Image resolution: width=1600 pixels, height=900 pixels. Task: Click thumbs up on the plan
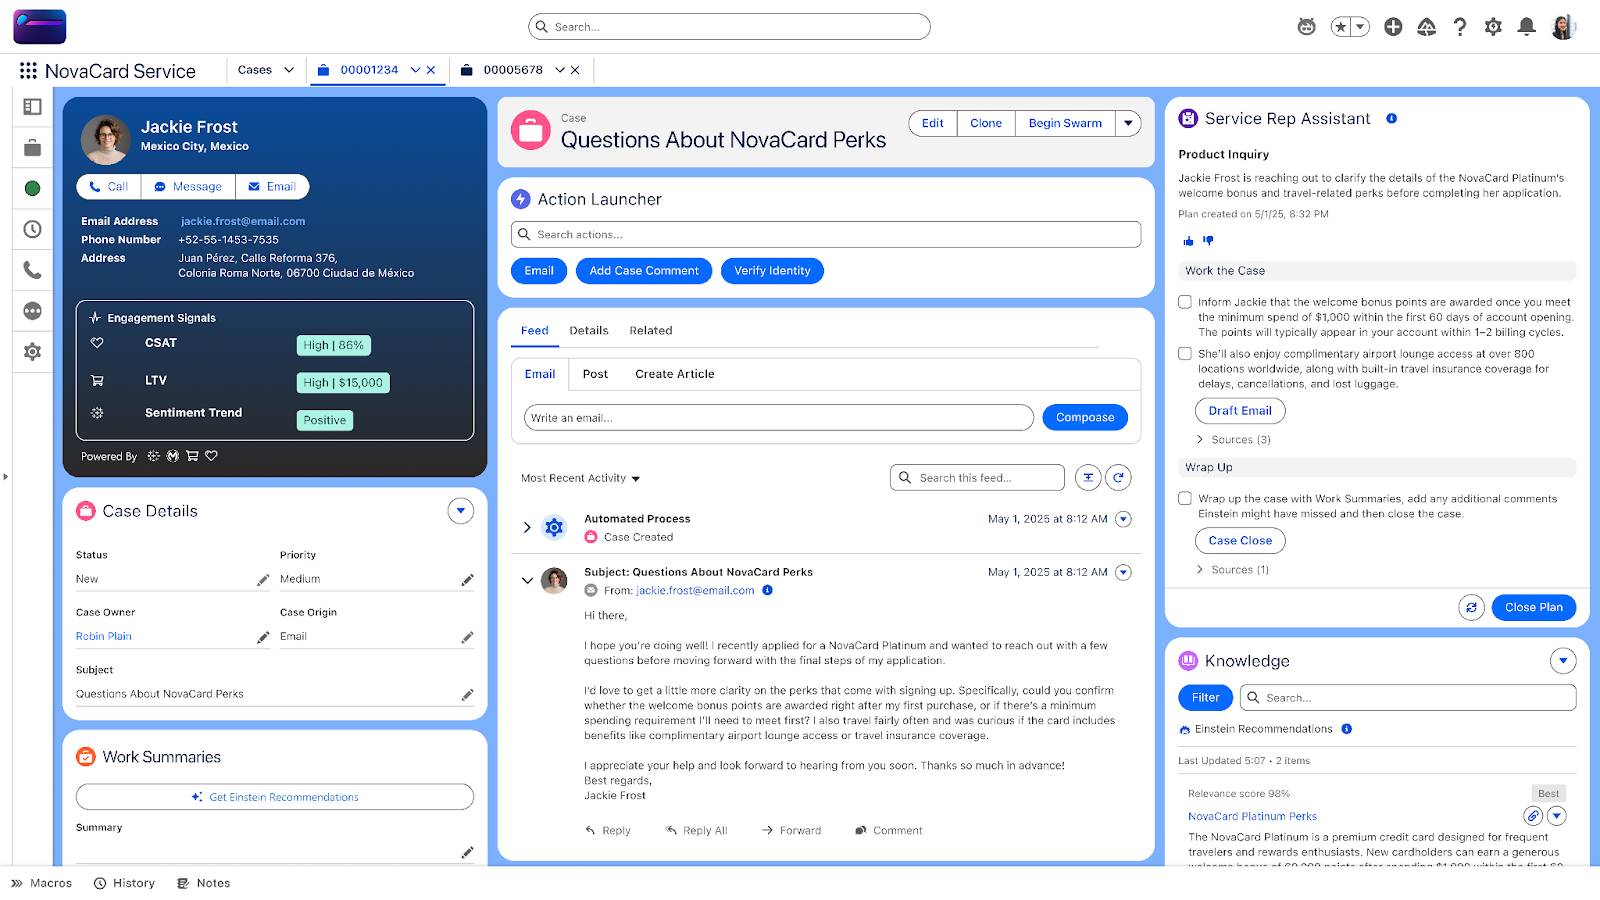[x=1188, y=241]
